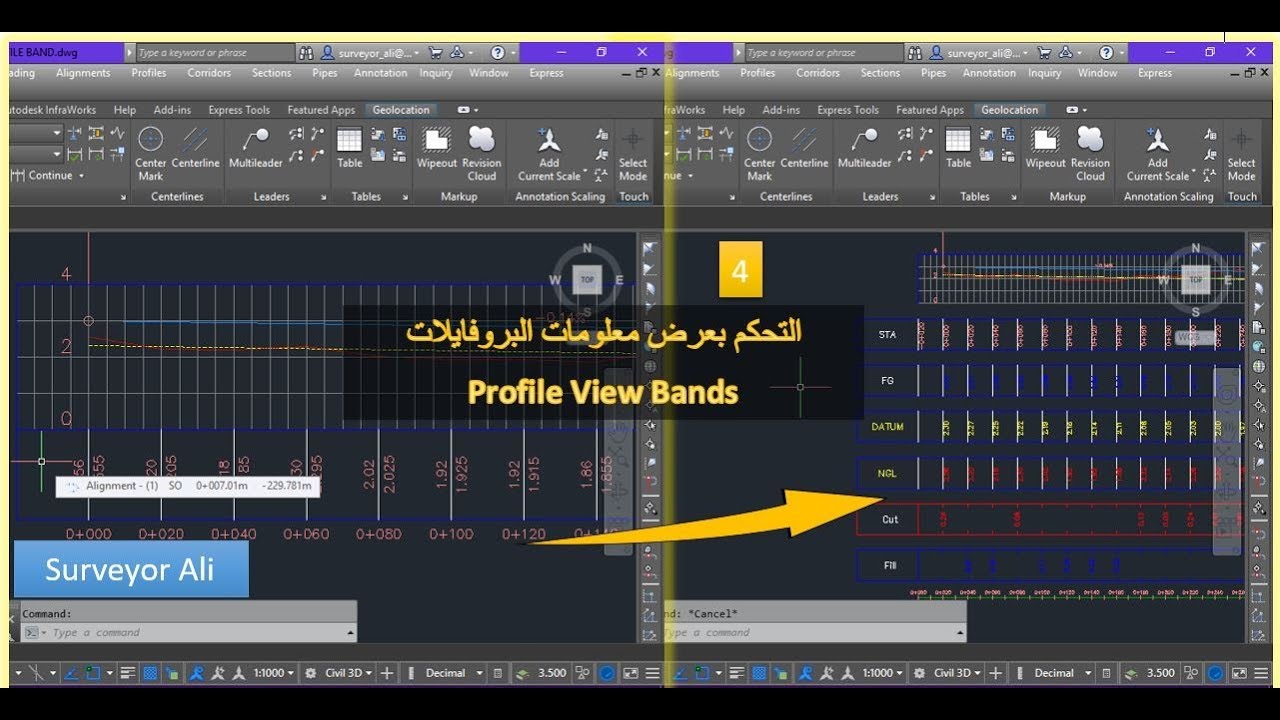Click Window menu in right window
The image size is (1280, 720).
point(1097,73)
